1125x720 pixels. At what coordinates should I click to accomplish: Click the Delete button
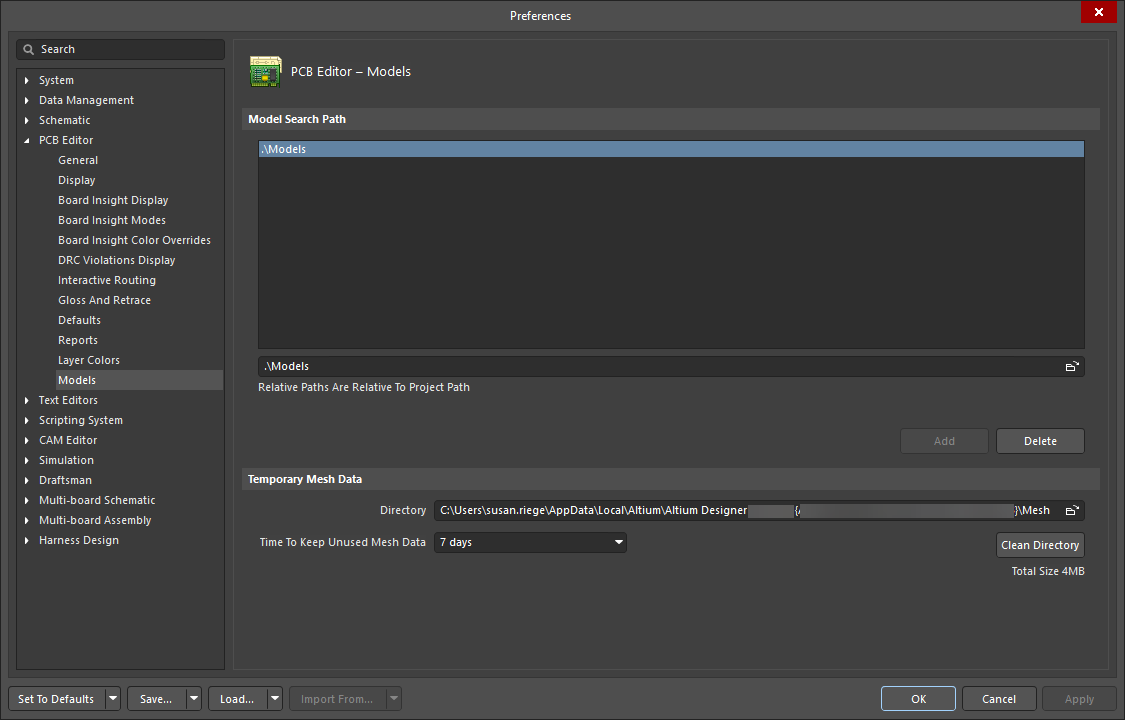(1040, 441)
